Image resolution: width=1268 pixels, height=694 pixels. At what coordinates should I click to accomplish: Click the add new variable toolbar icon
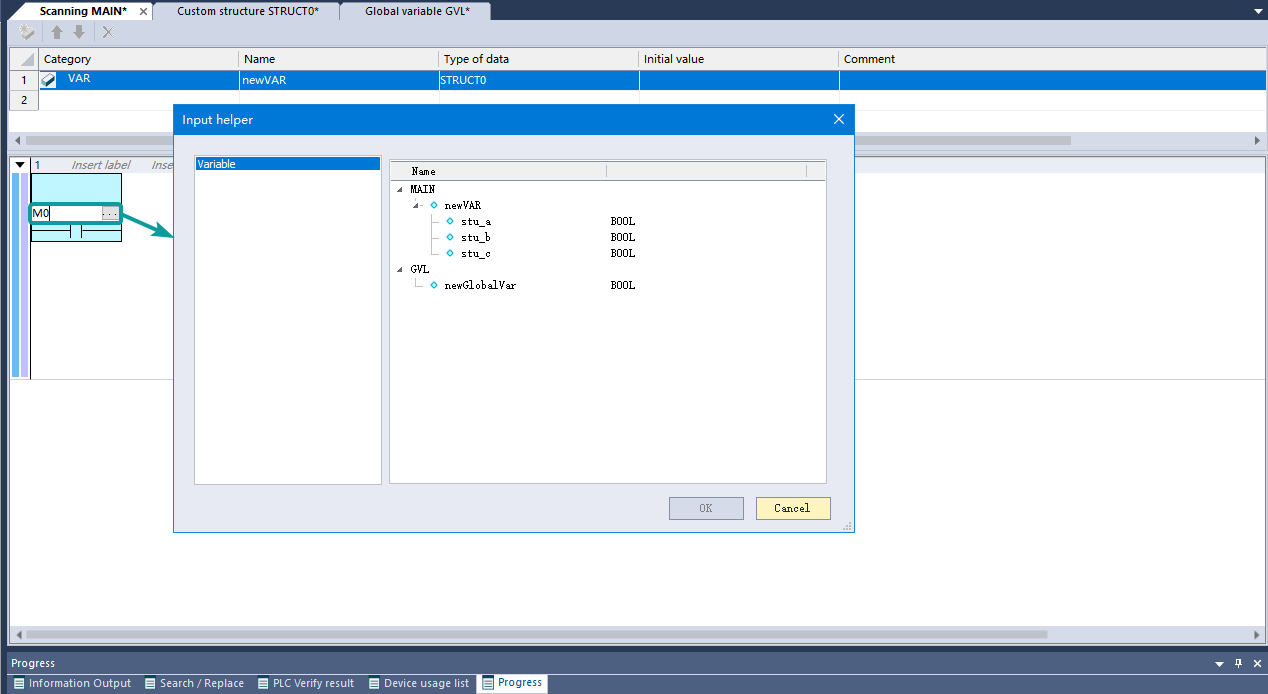pos(26,32)
